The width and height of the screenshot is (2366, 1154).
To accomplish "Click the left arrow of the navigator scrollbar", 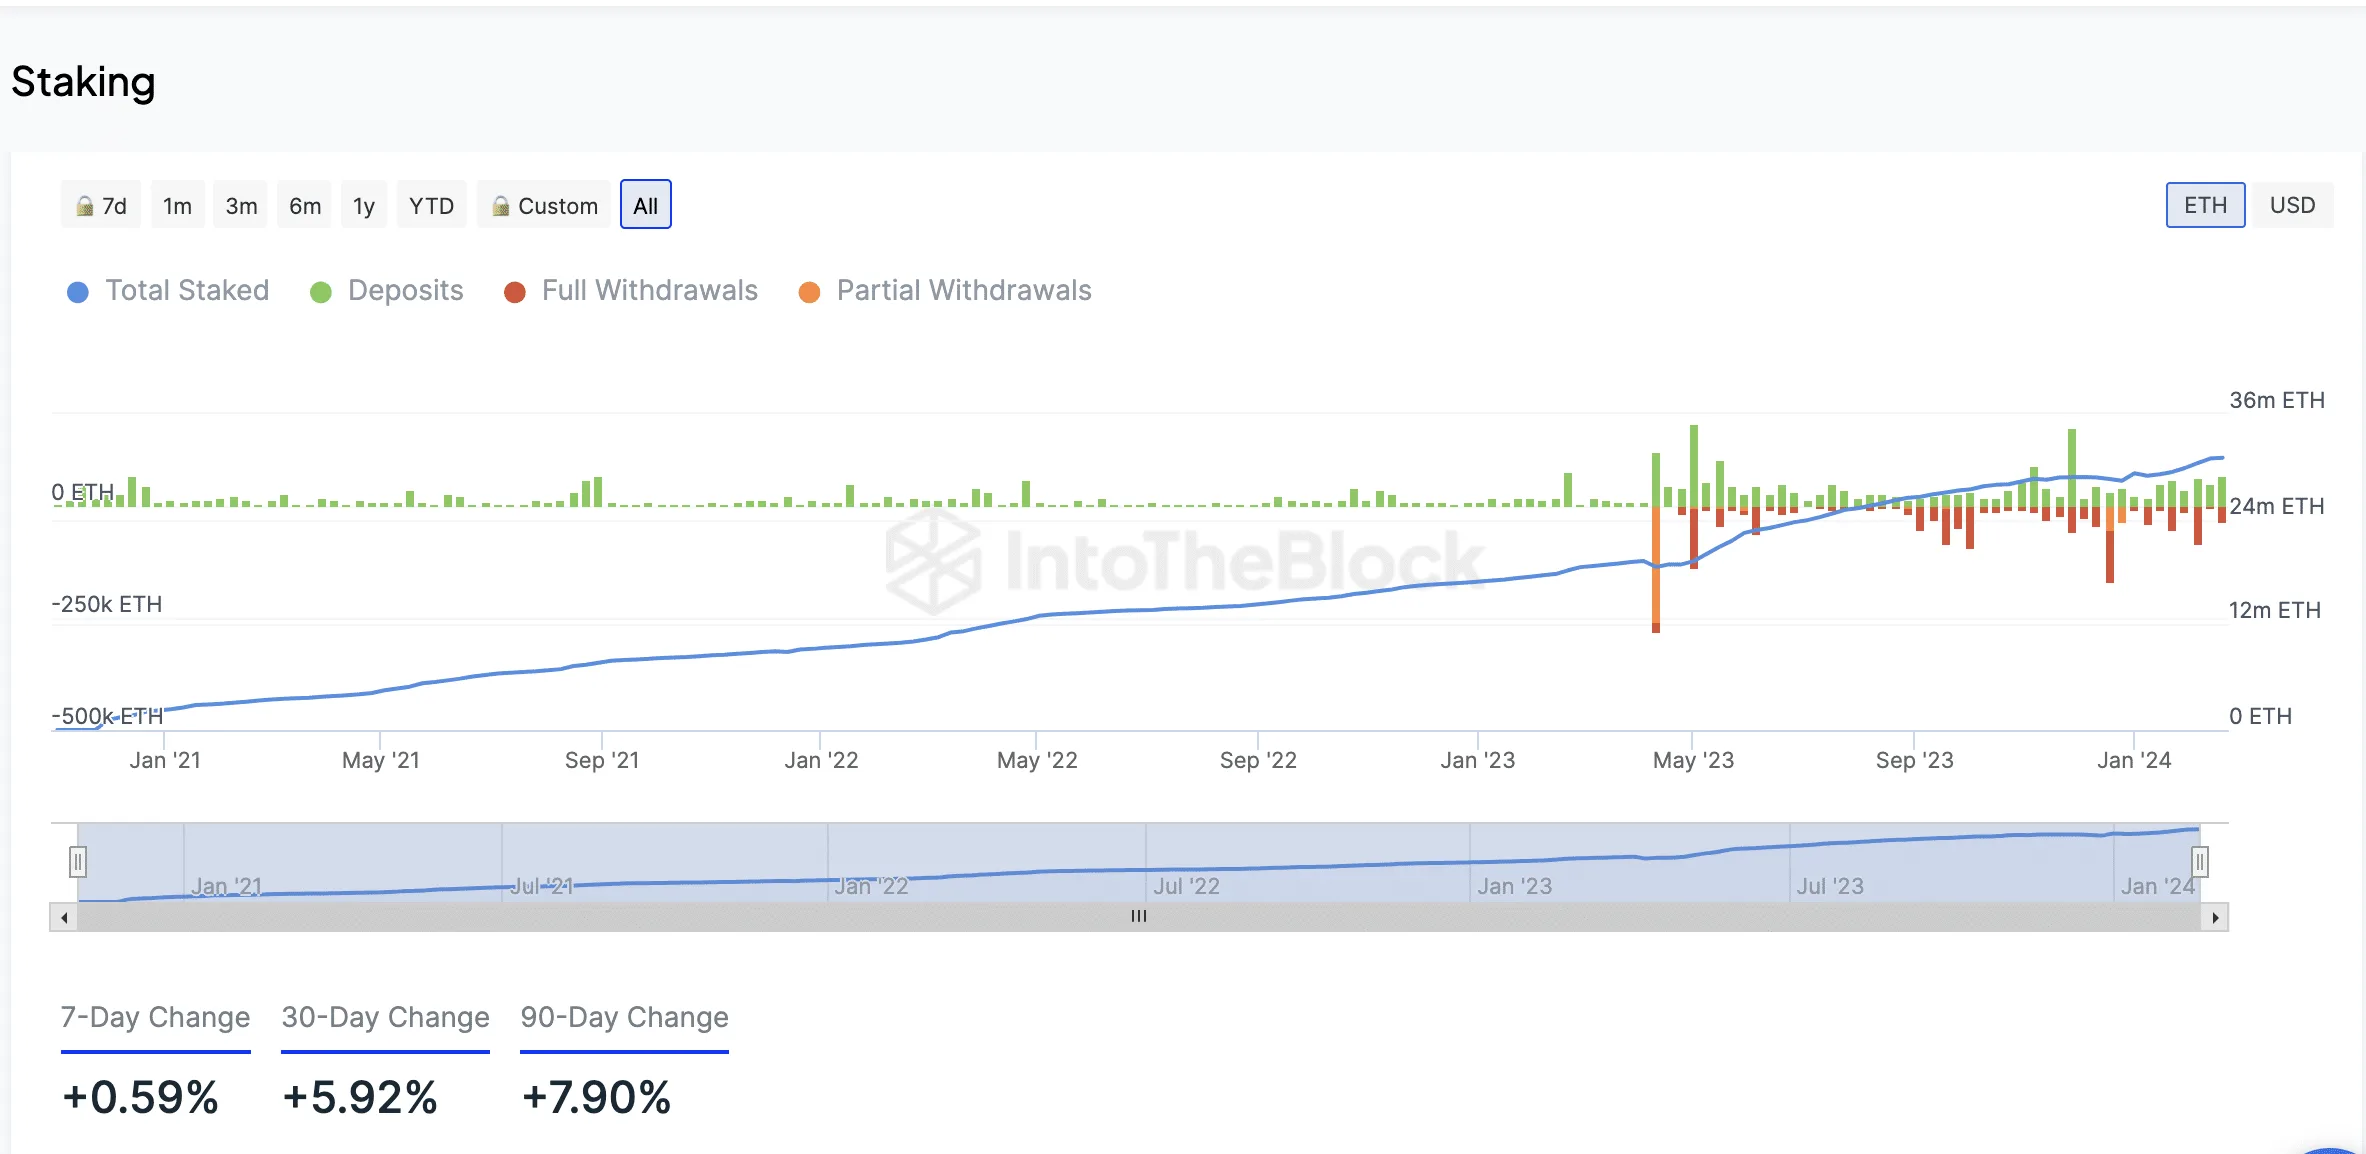I will pyautogui.click(x=64, y=917).
